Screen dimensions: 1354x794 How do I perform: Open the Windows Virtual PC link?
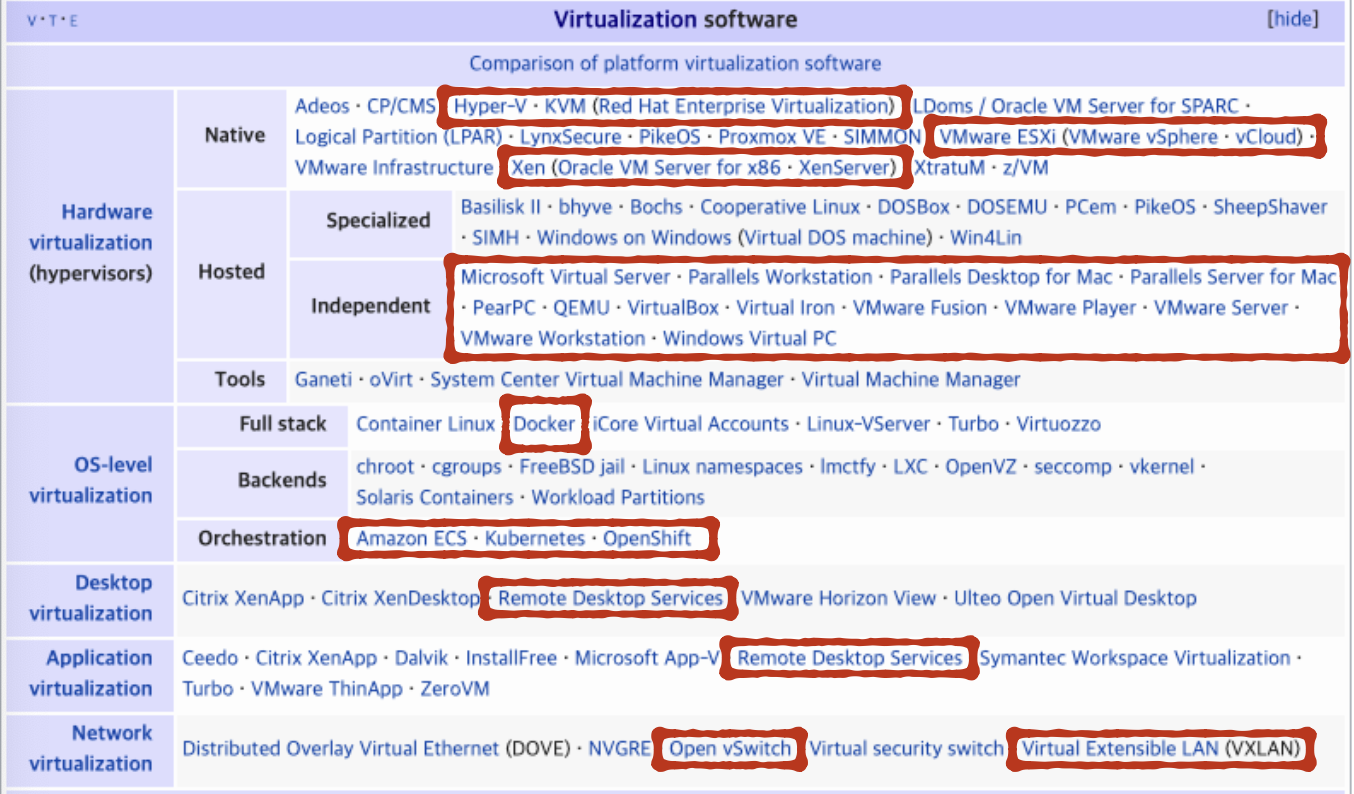[x=750, y=339]
